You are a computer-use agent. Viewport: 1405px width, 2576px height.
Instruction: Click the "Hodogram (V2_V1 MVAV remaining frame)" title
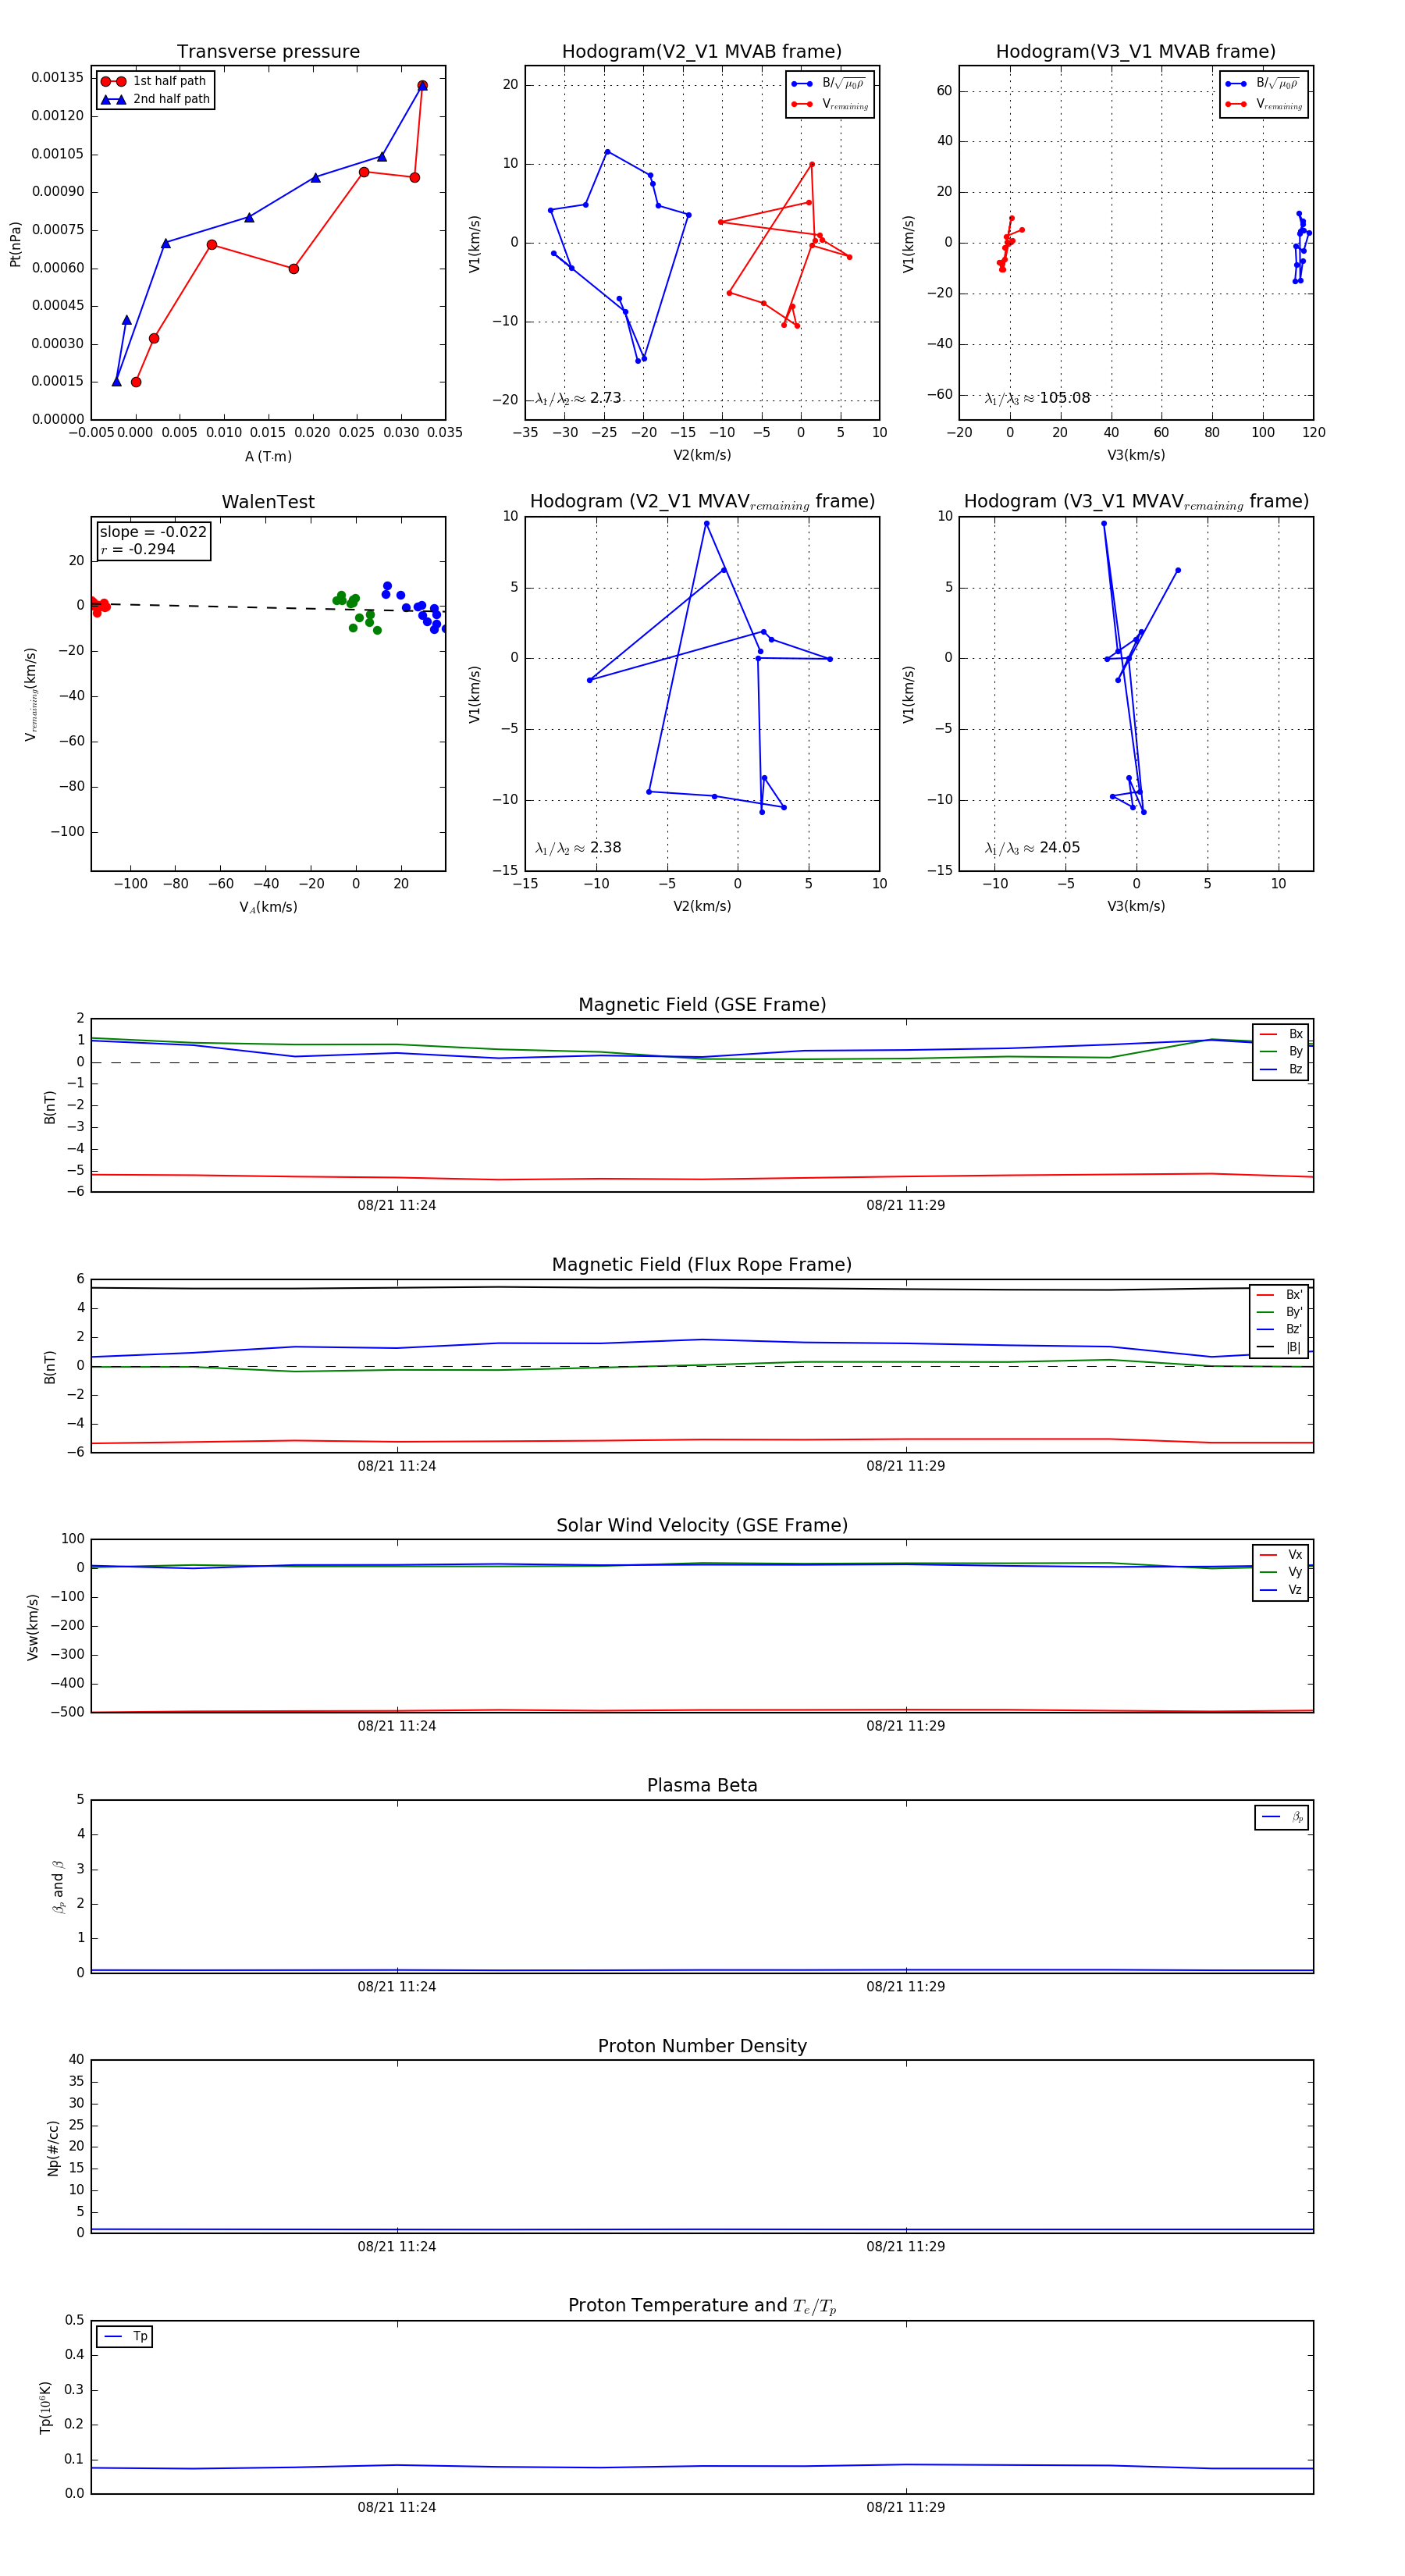[702, 502]
